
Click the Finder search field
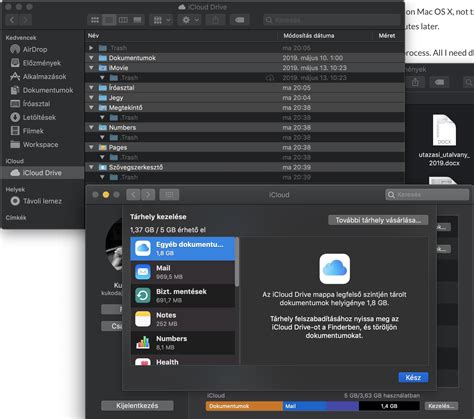tap(332, 20)
